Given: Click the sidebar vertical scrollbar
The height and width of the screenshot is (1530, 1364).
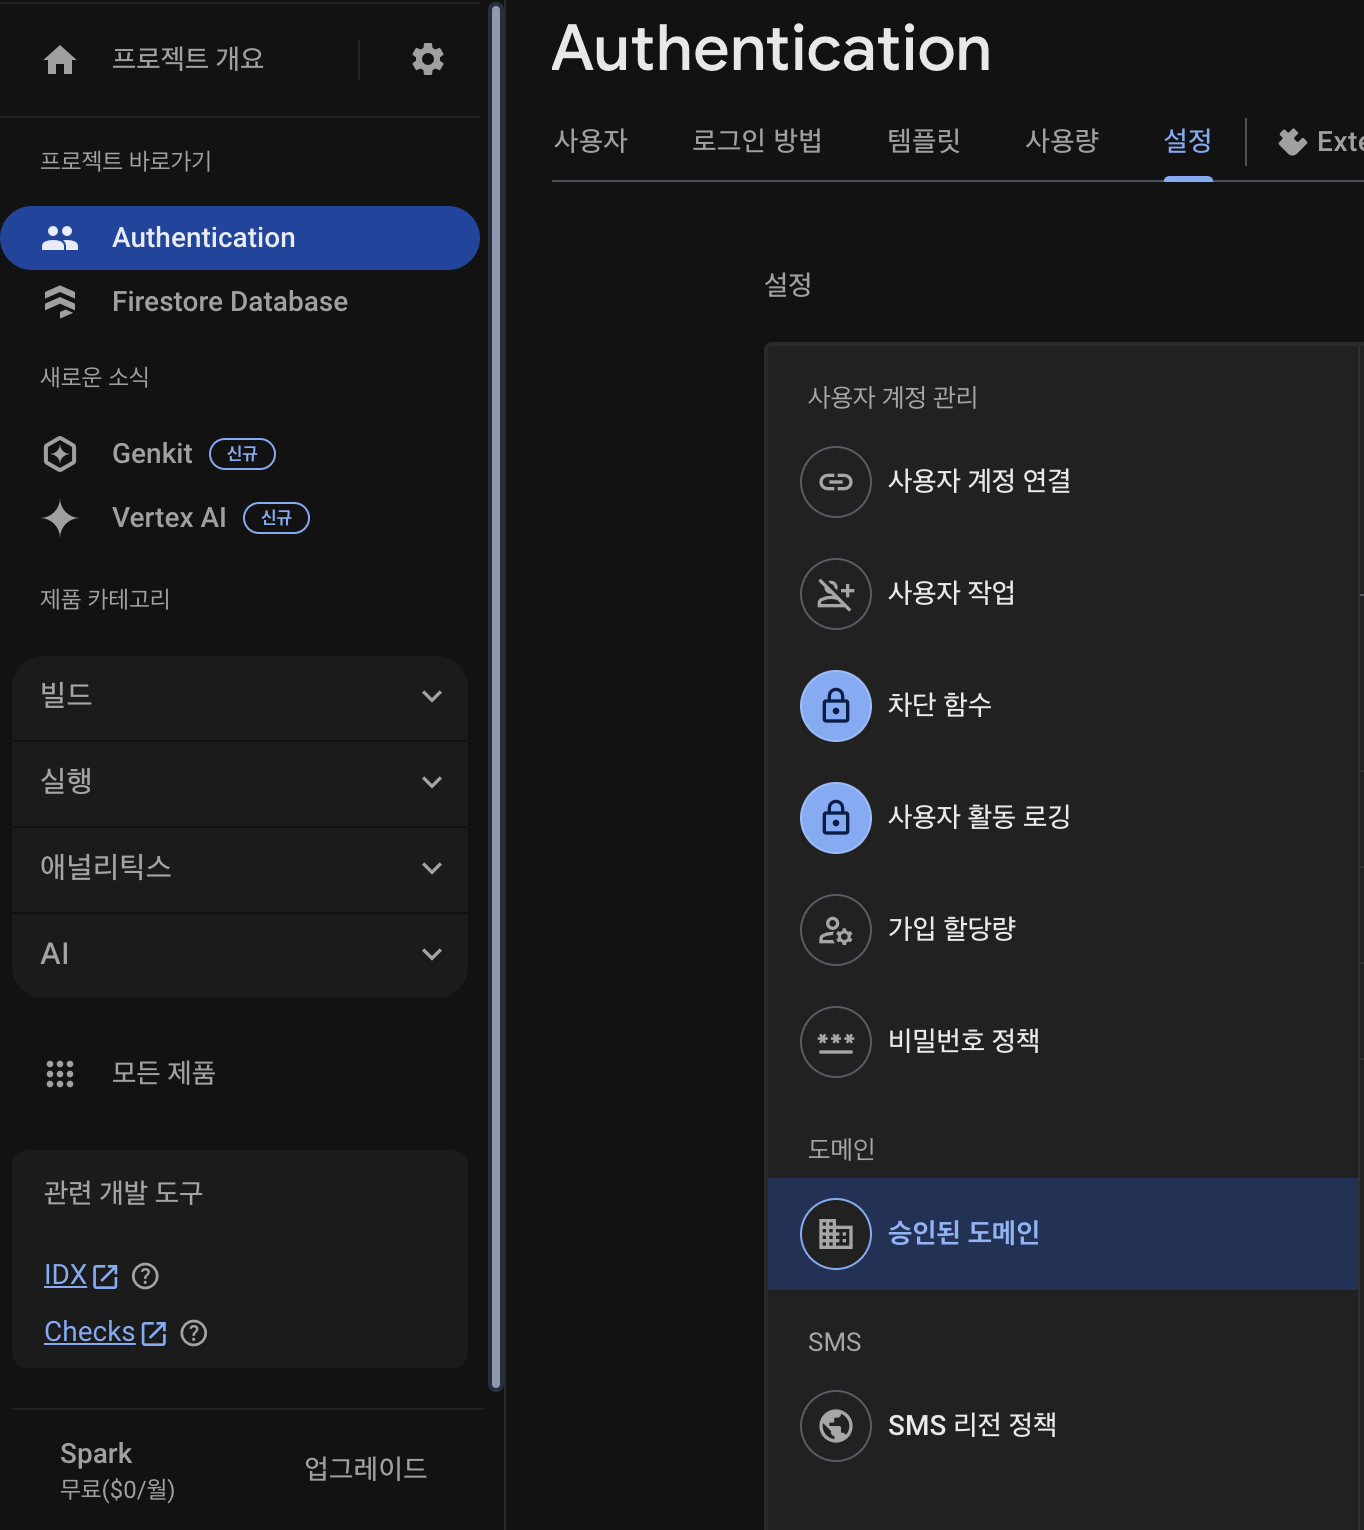Looking at the screenshot, I should pyautogui.click(x=495, y=696).
